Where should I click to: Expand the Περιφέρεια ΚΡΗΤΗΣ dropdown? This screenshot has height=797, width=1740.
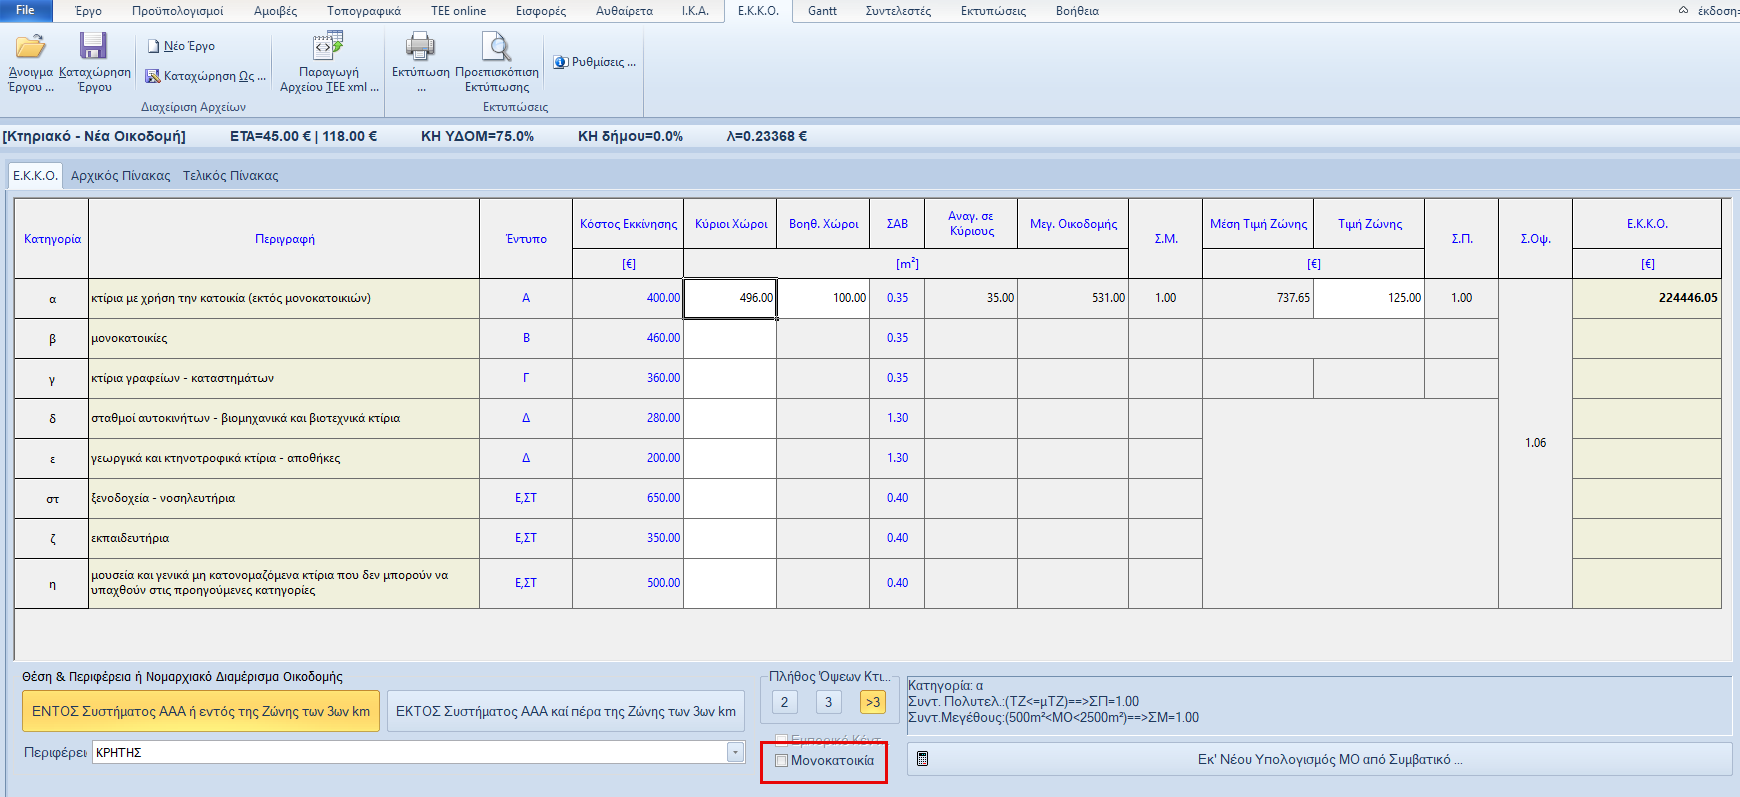click(736, 752)
